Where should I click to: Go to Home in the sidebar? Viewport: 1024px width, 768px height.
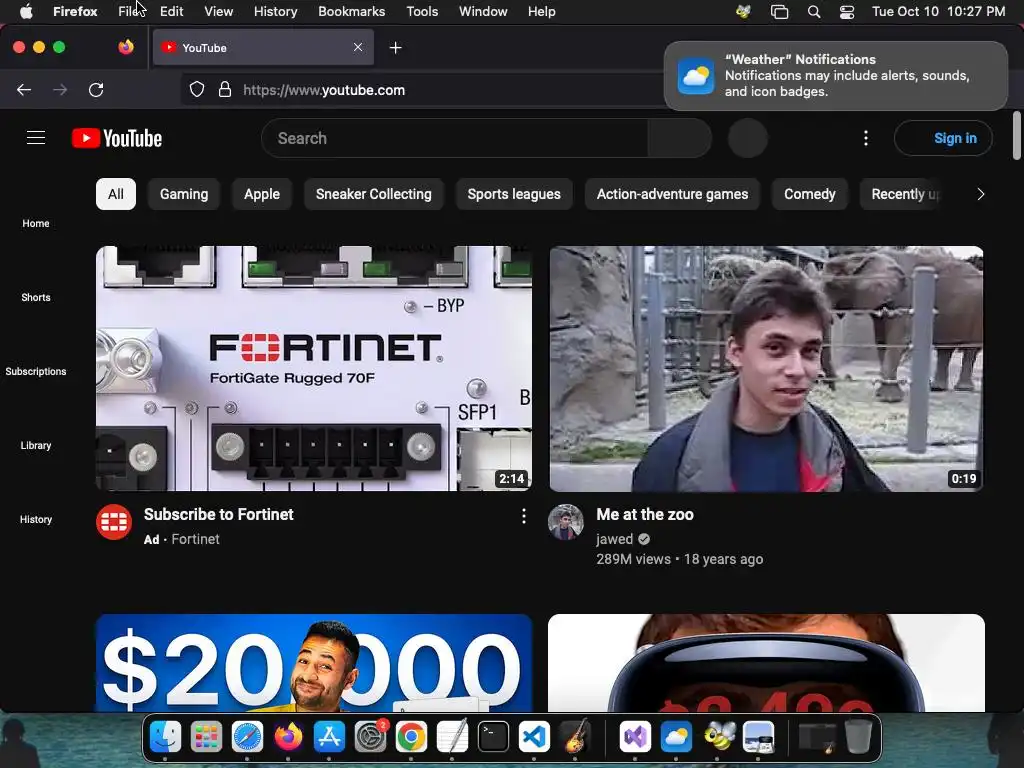[x=36, y=223]
